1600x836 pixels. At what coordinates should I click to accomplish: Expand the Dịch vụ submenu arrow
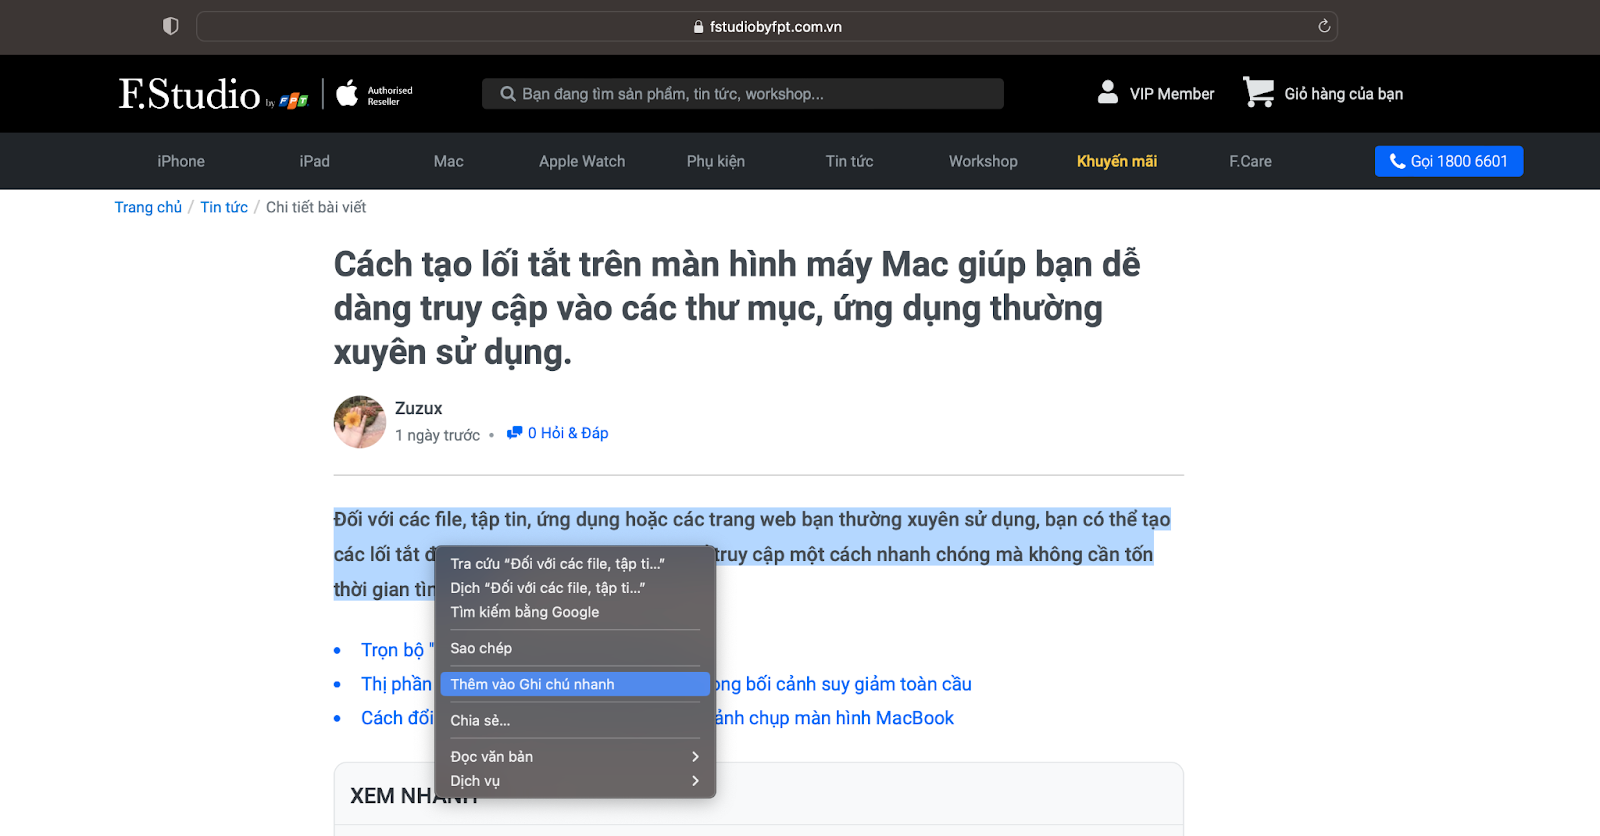[695, 781]
